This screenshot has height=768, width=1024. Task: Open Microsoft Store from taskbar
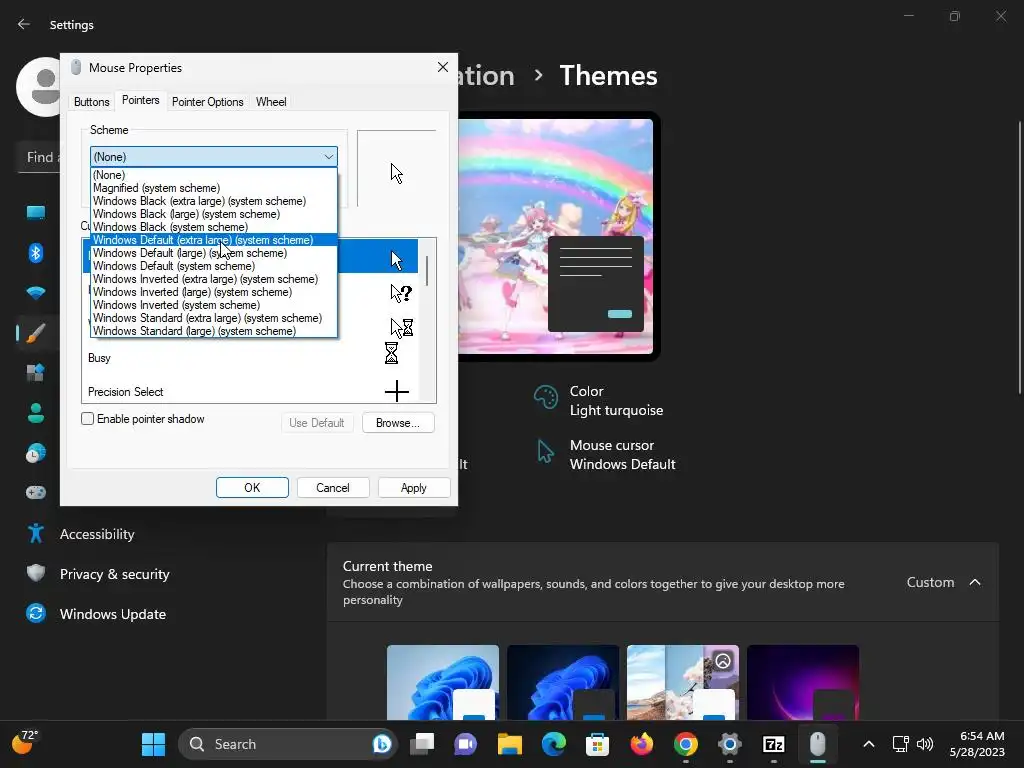(597, 744)
